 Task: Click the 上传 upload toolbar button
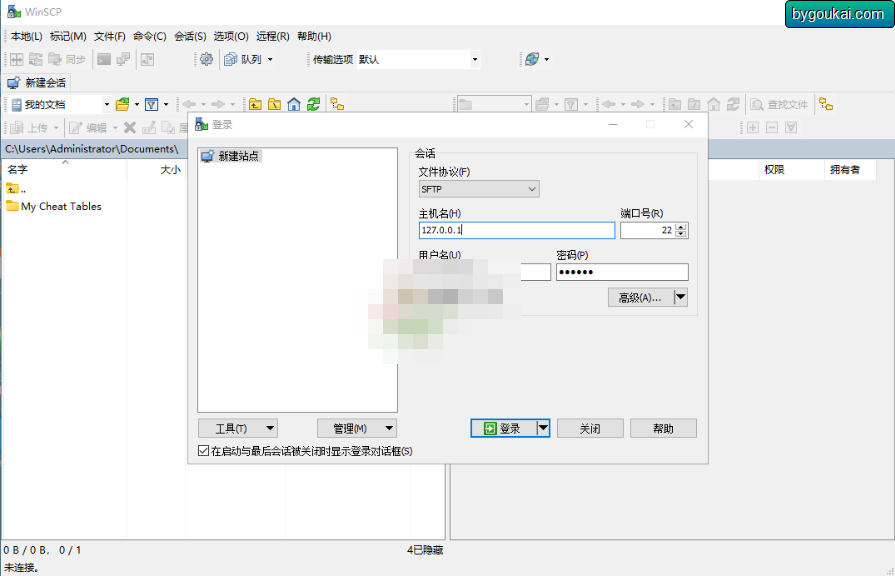pyautogui.click(x=34, y=128)
